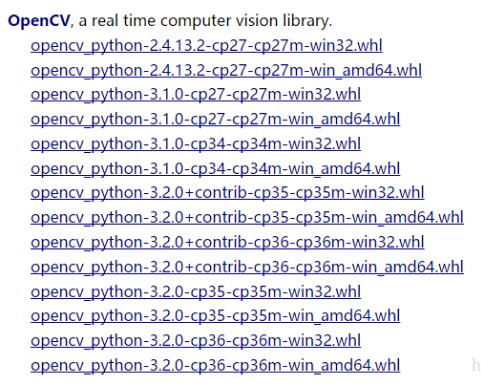Open opencv_python-3.1.0-cp34-cp34m-win32.whl

pyautogui.click(x=196, y=144)
